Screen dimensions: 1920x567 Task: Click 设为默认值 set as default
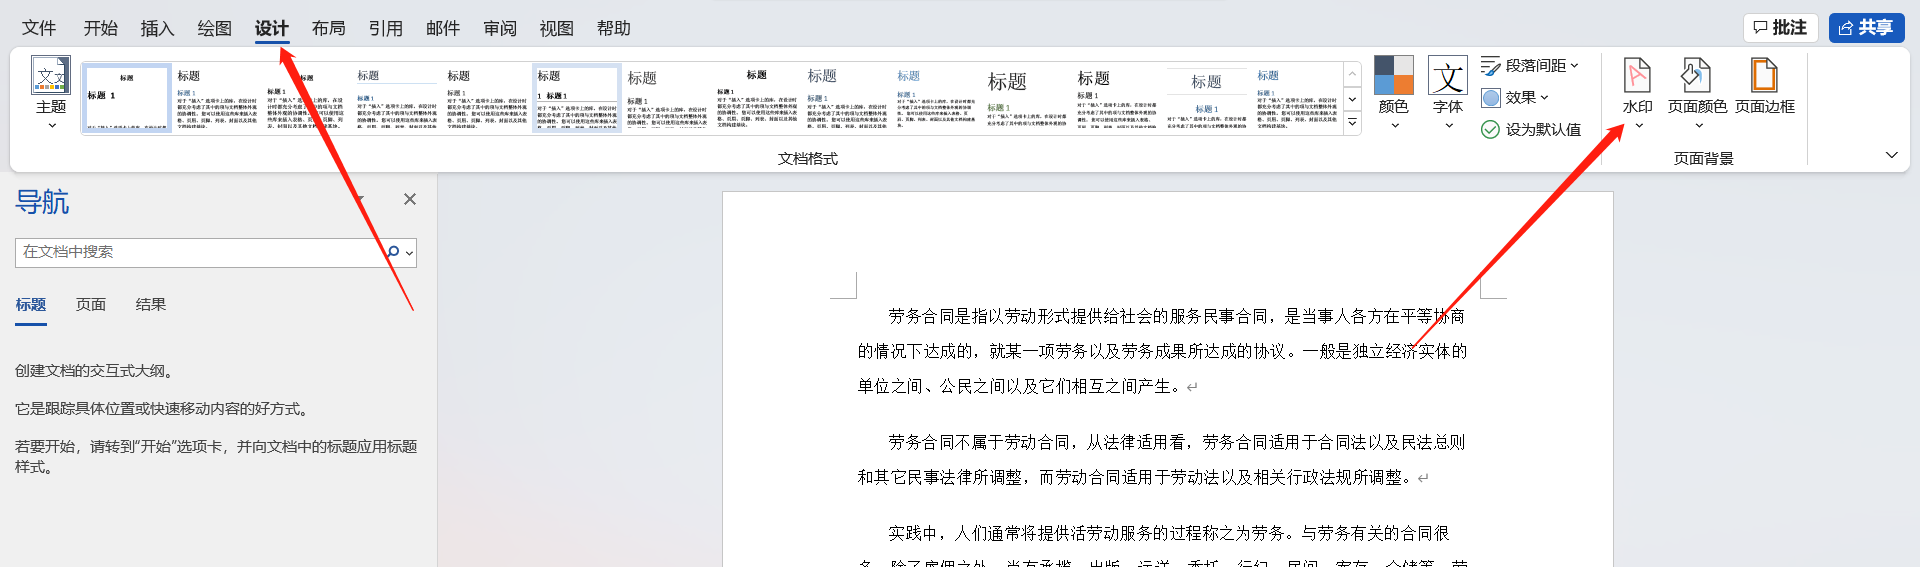(1531, 130)
